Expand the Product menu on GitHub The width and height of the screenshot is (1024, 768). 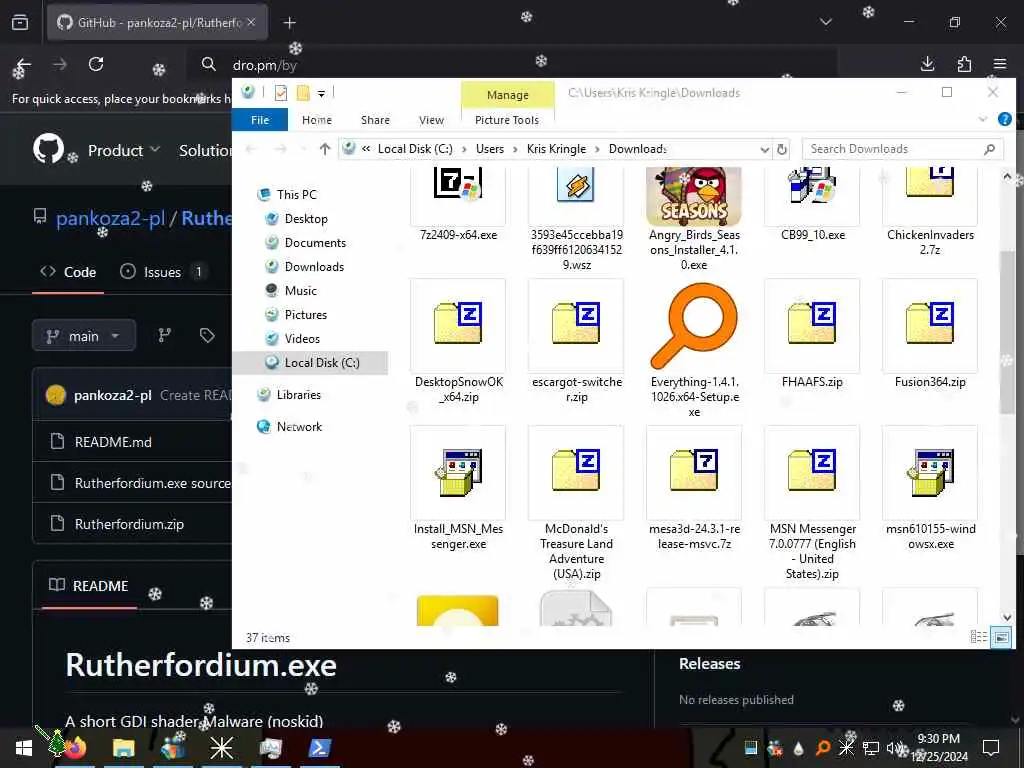[x=124, y=150]
